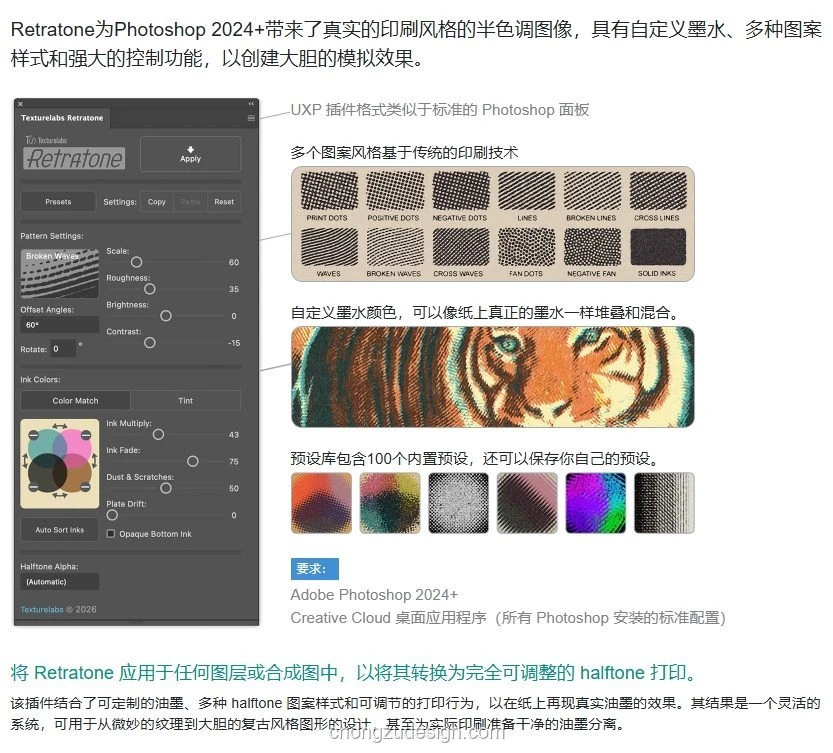Swap black and brown inks with bottom arrow
833x753 pixels.
coord(59,495)
